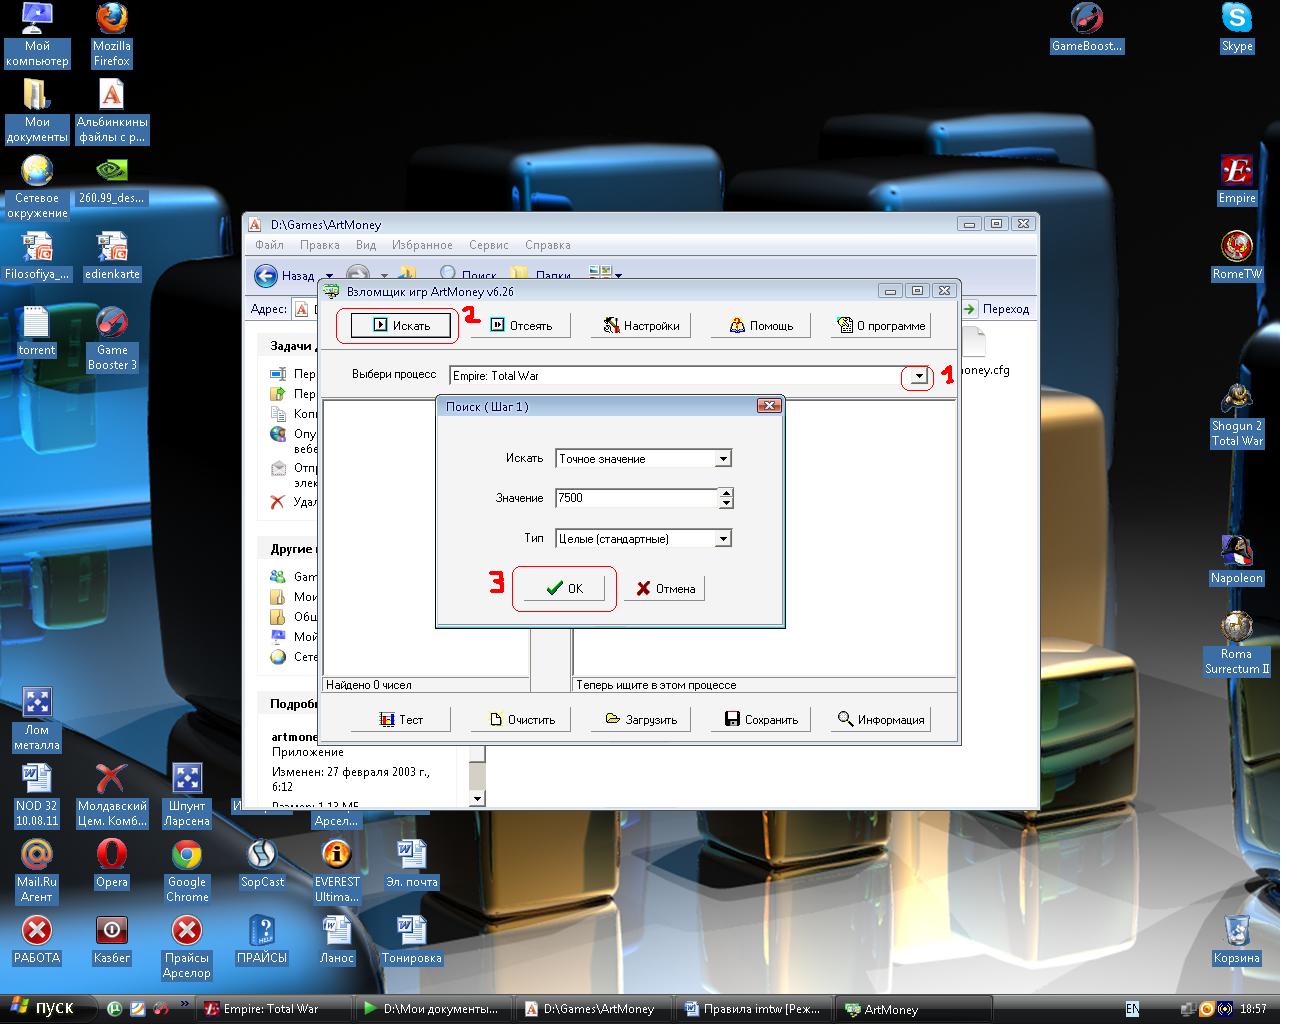Click the Сохранить save button
This screenshot has width=1296, height=1024.
(760, 719)
